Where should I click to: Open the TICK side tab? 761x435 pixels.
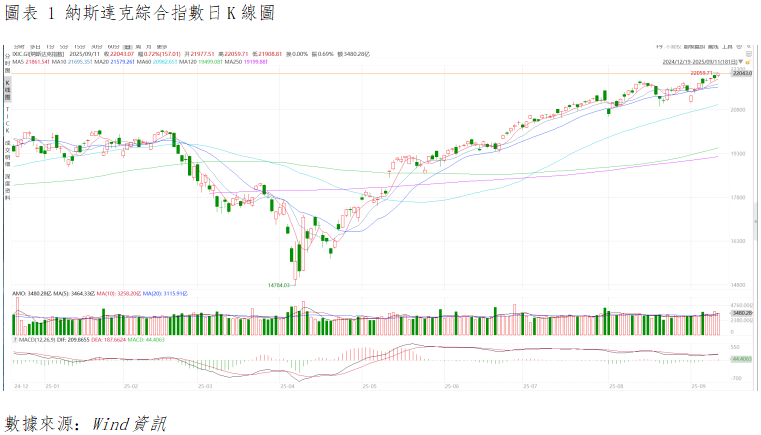point(7,120)
